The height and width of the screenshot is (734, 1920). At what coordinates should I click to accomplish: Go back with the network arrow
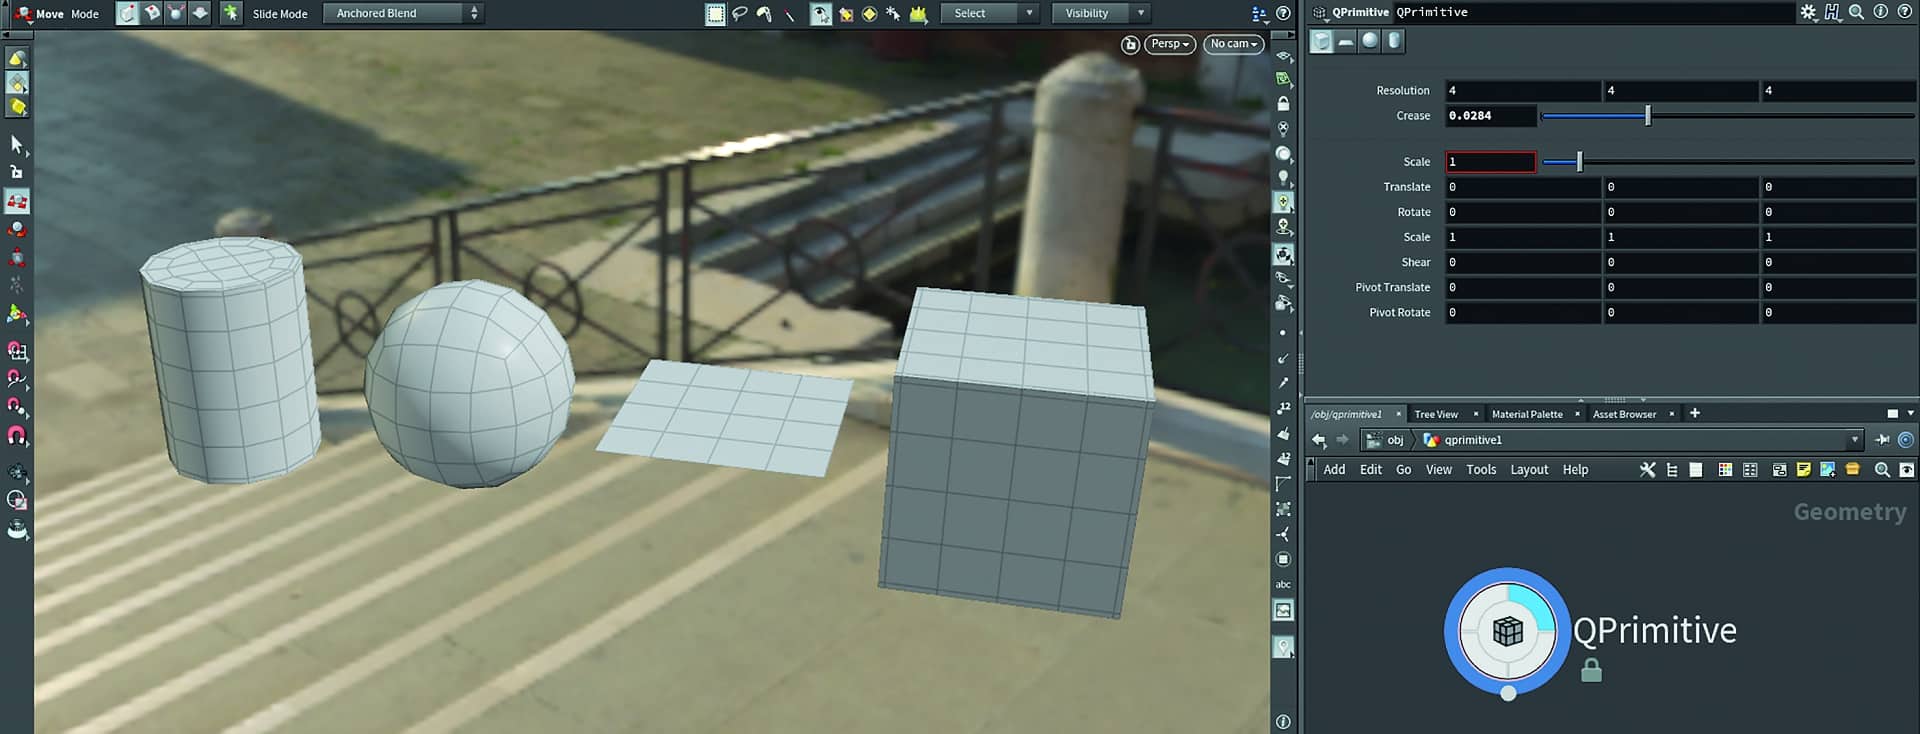pyautogui.click(x=1319, y=440)
